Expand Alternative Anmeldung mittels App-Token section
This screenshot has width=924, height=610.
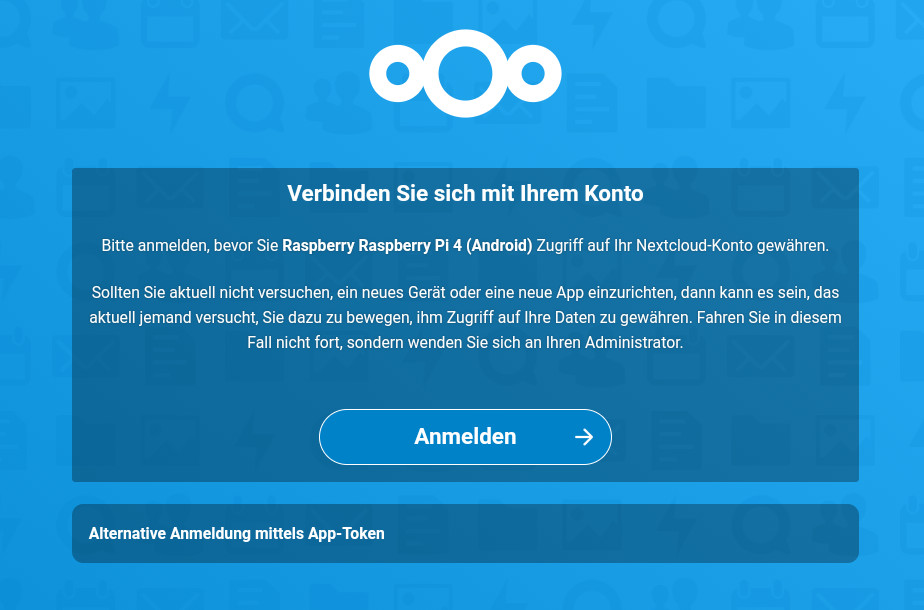[465, 533]
